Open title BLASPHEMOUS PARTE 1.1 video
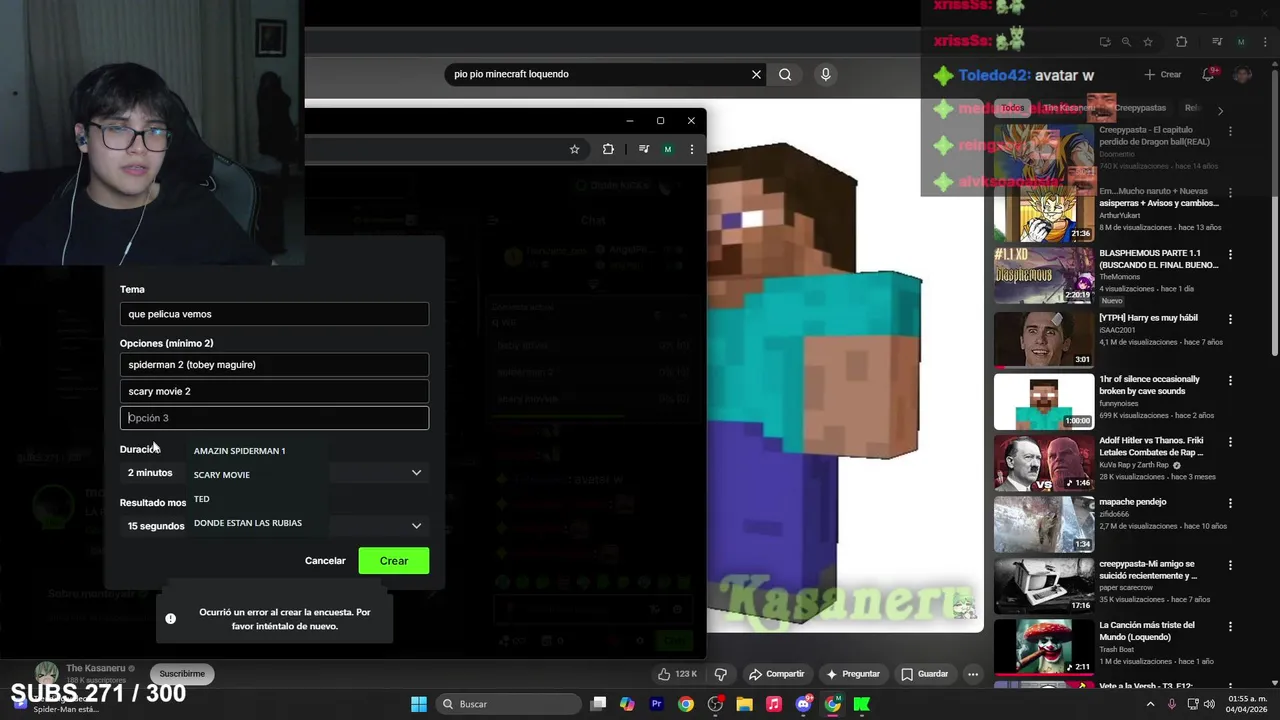Image resolution: width=1280 pixels, height=720 pixels. pos(1159,259)
